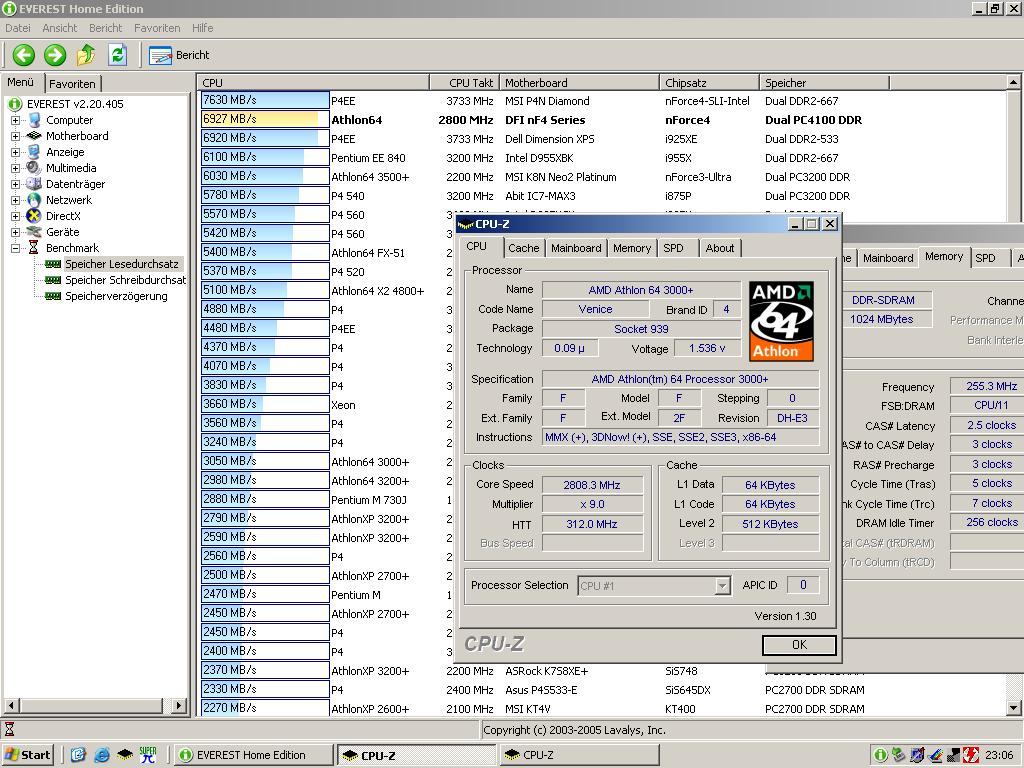Collapse the Benchmark tree node
The height and width of the screenshot is (768, 1024).
[15, 248]
